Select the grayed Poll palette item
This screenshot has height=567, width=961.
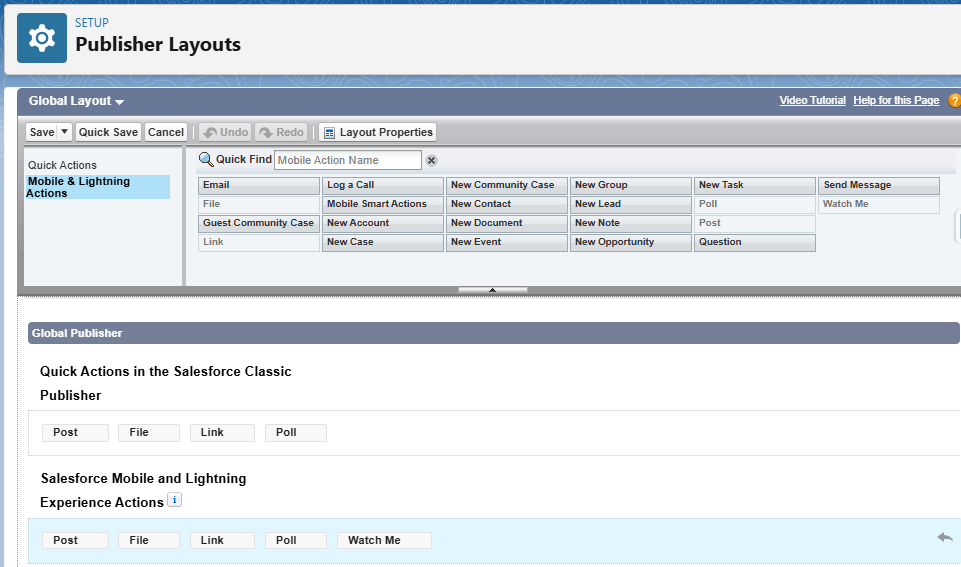click(x=754, y=204)
